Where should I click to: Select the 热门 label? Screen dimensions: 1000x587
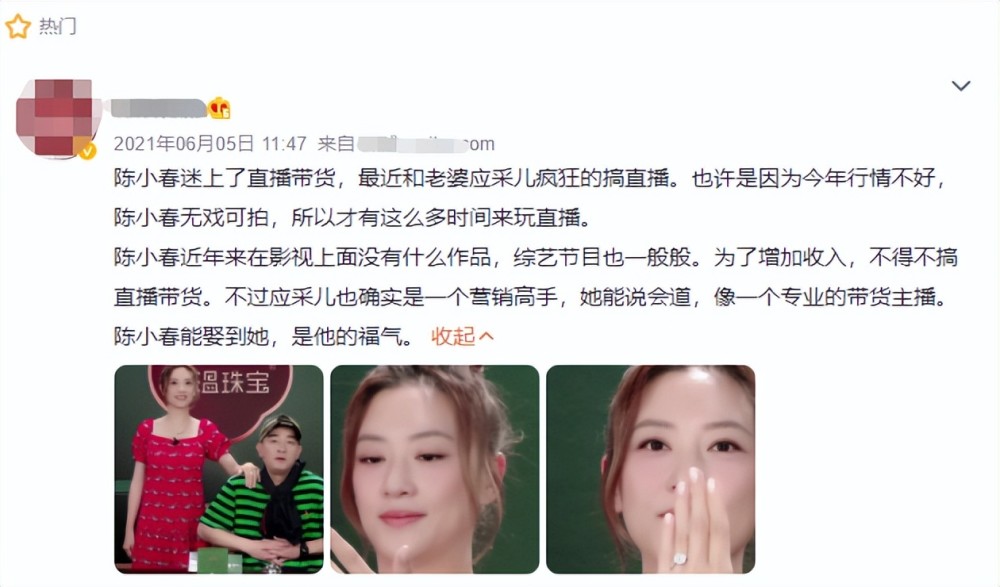tap(57, 26)
